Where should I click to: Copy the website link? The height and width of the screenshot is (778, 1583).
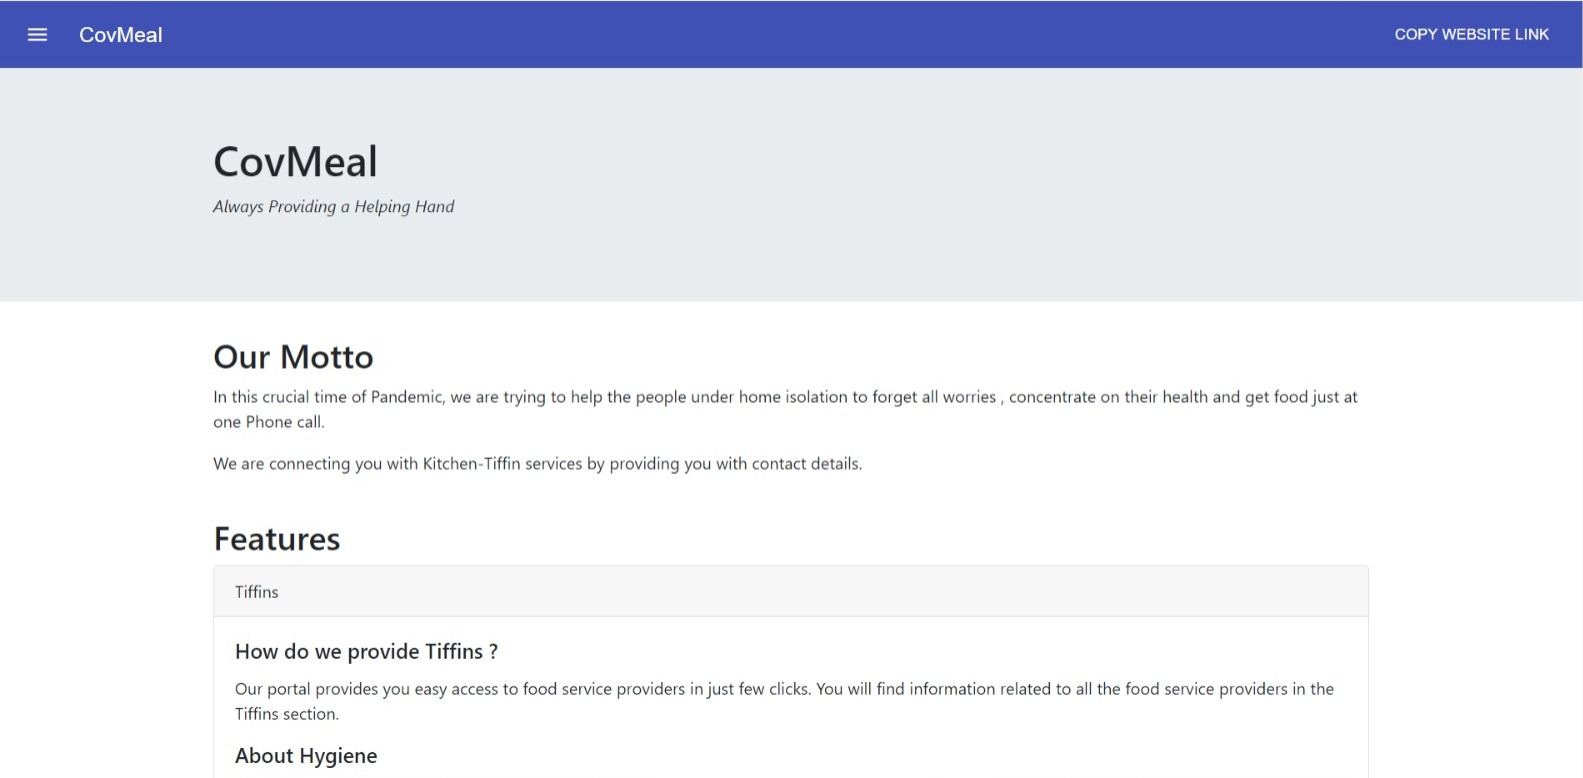pos(1471,34)
